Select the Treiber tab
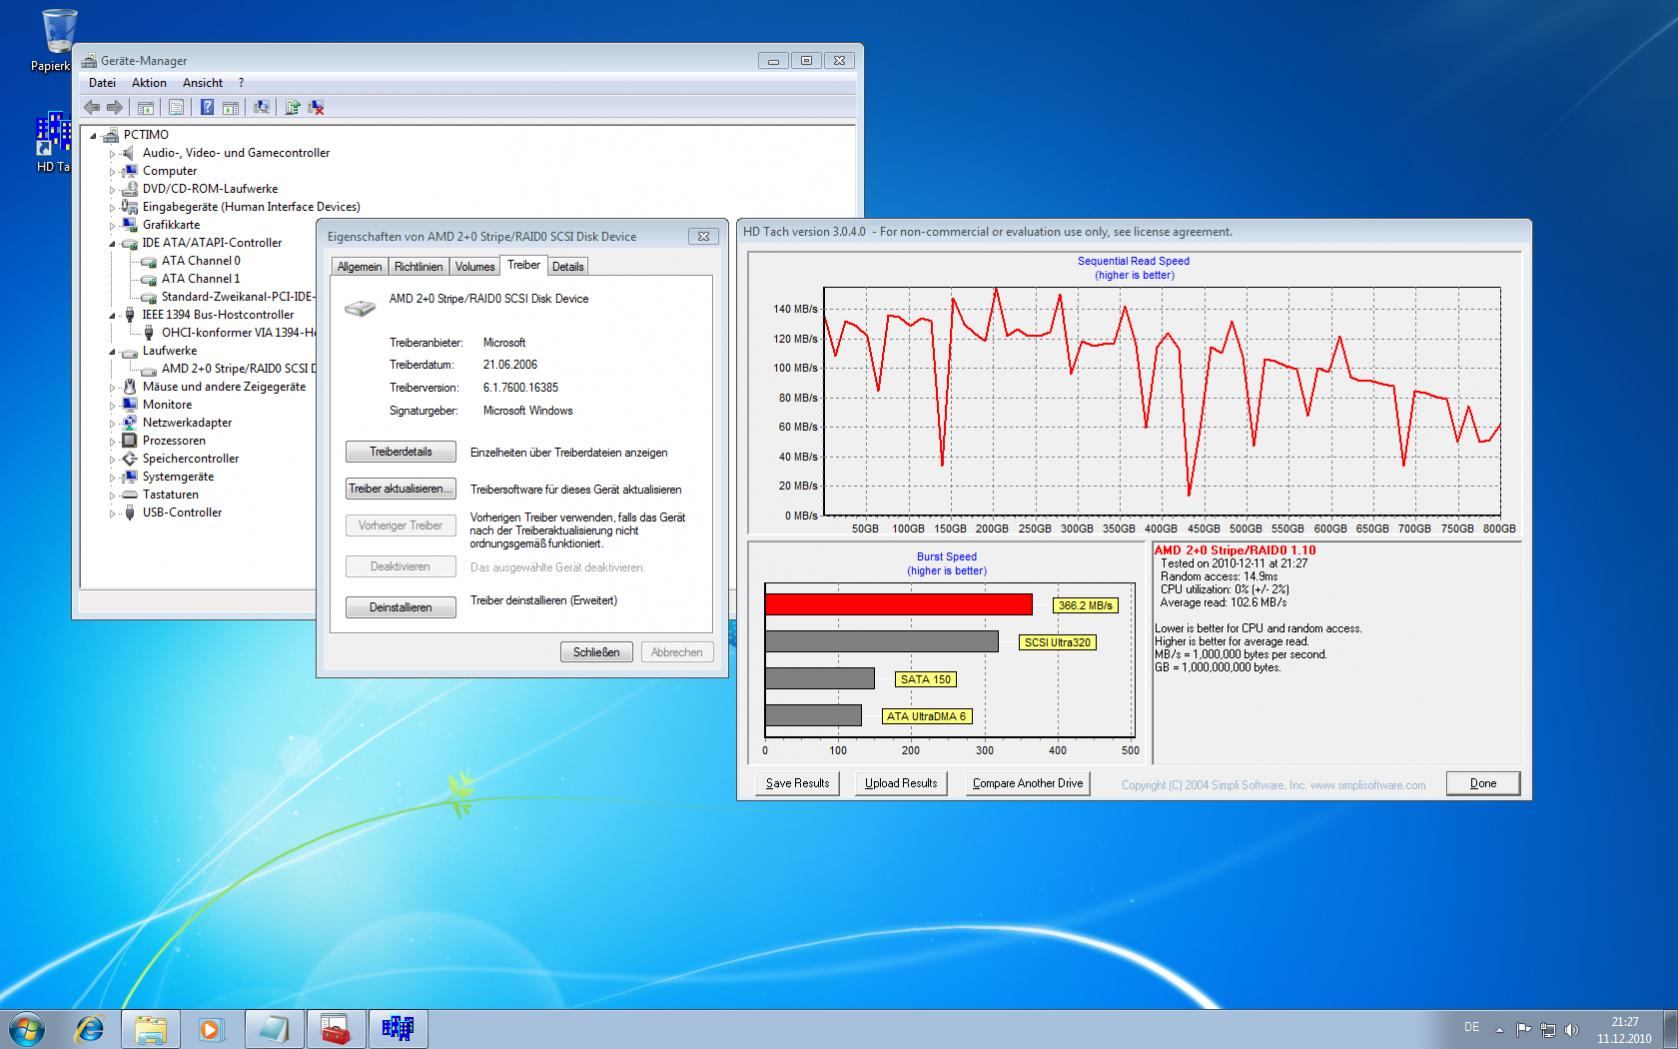Screen dimensions: 1678x1049 point(523,264)
